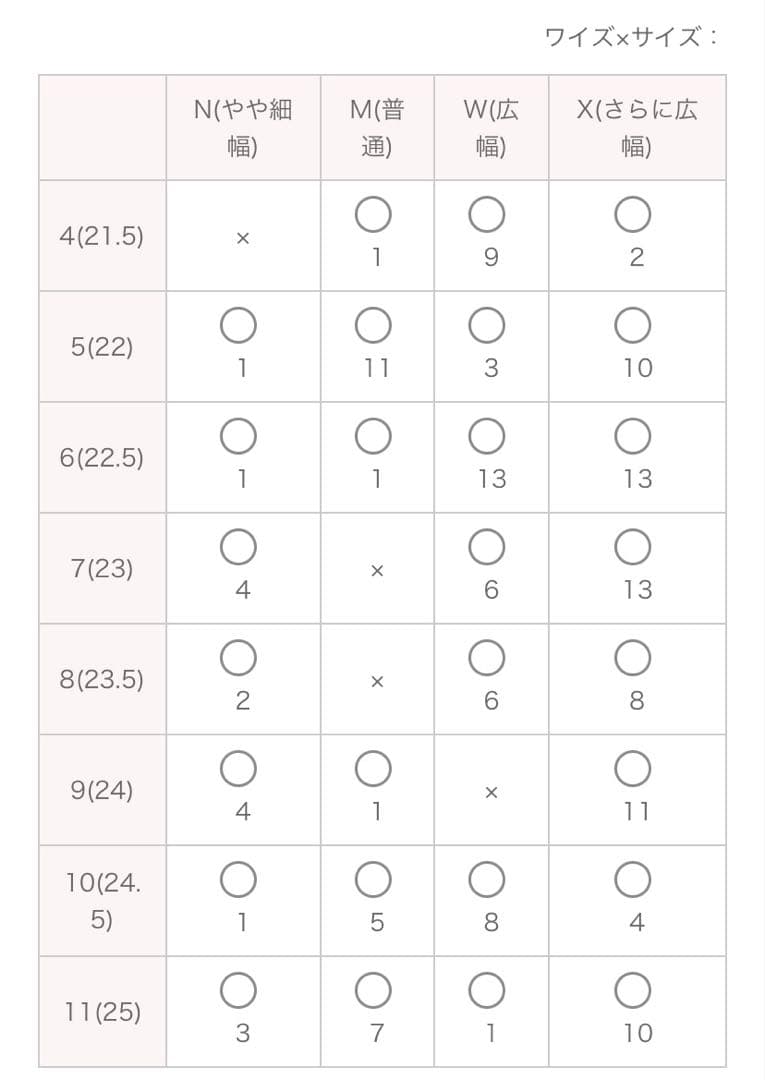This screenshot has width=765, height=1080.
Task: Select the circle for size 4(21.5) M width
Action: [373, 215]
